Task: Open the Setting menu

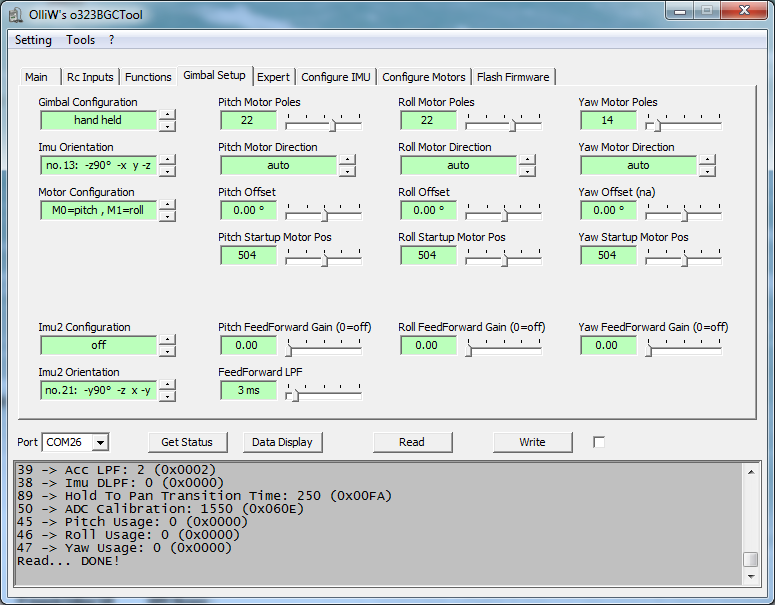Action: pyautogui.click(x=33, y=40)
